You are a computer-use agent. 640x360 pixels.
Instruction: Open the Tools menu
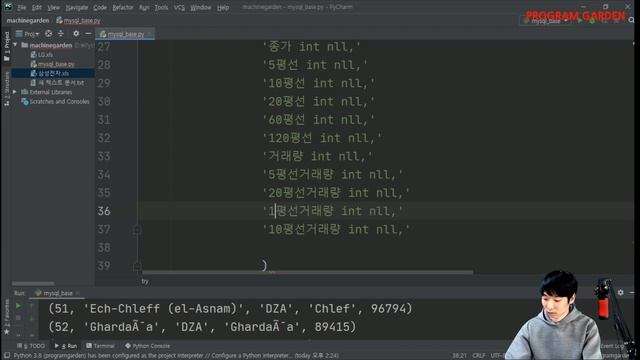pos(161,7)
